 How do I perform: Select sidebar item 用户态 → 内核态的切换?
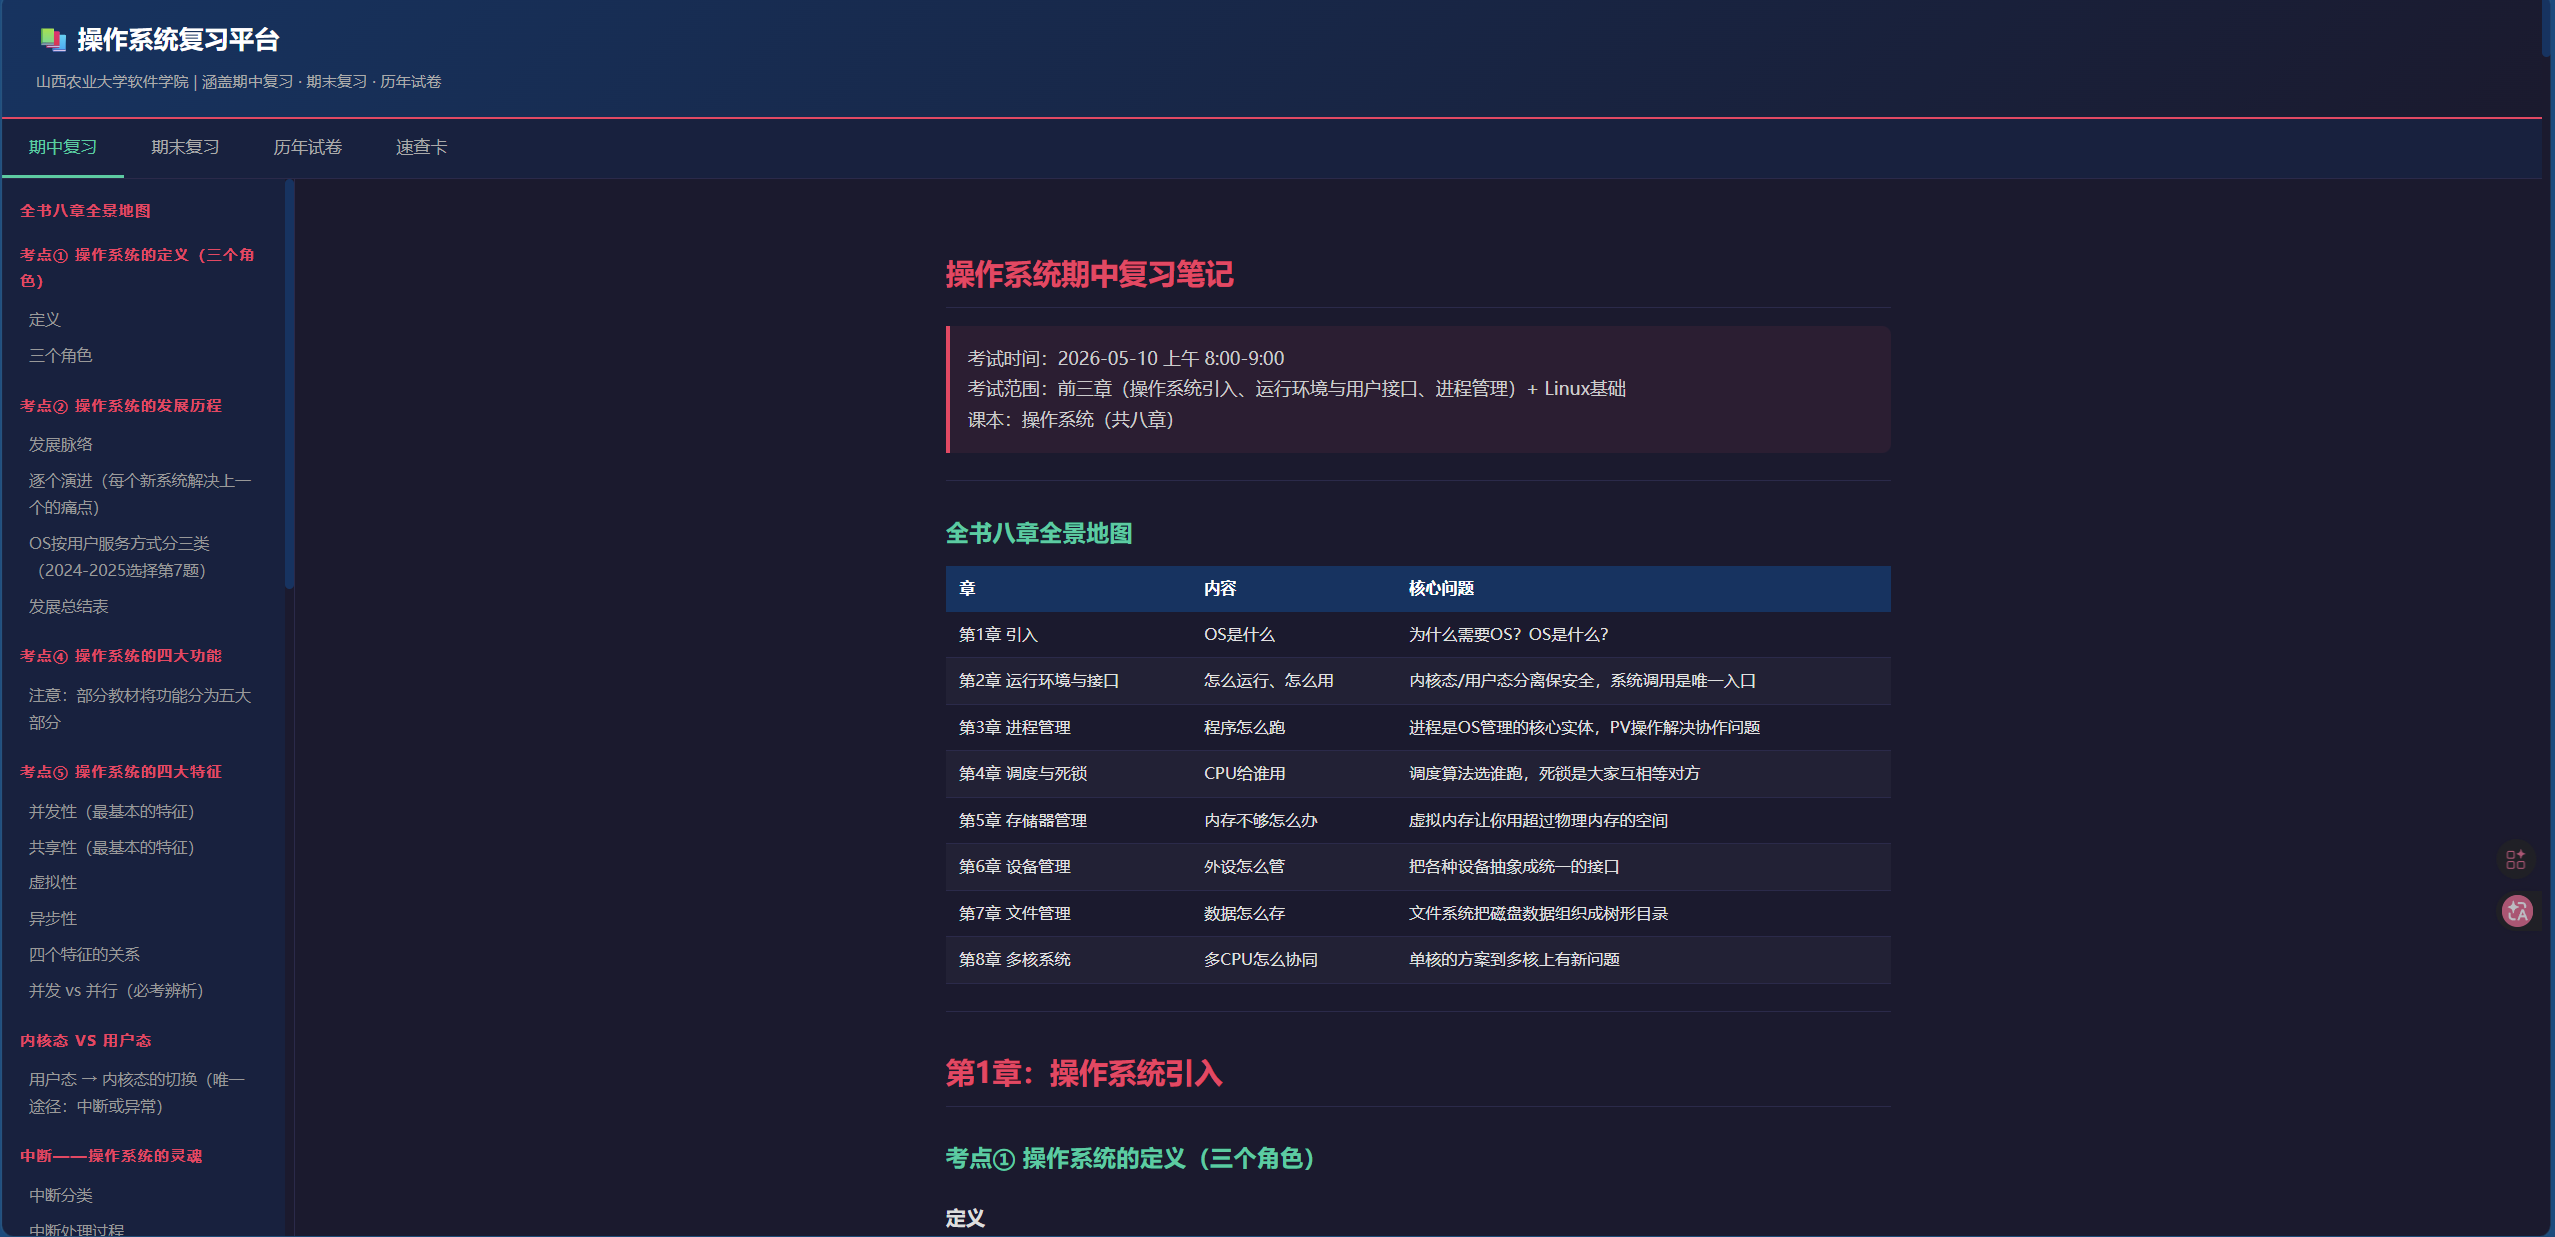[x=137, y=1093]
